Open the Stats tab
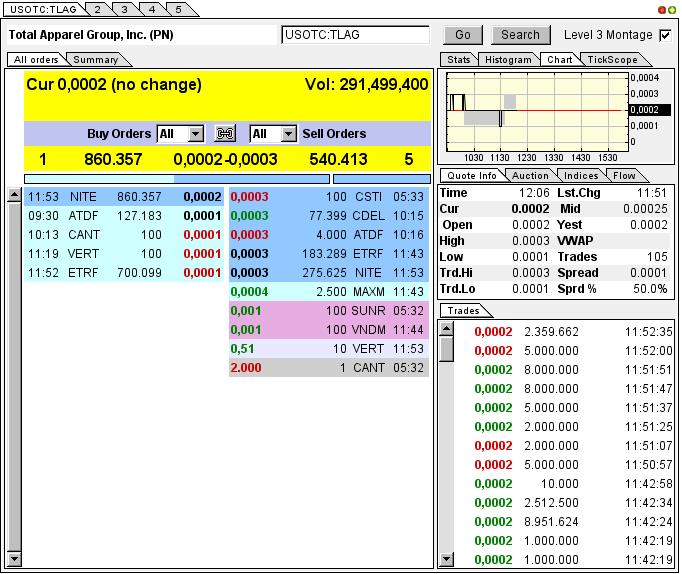Screen dimensions: 682x574 458,60
